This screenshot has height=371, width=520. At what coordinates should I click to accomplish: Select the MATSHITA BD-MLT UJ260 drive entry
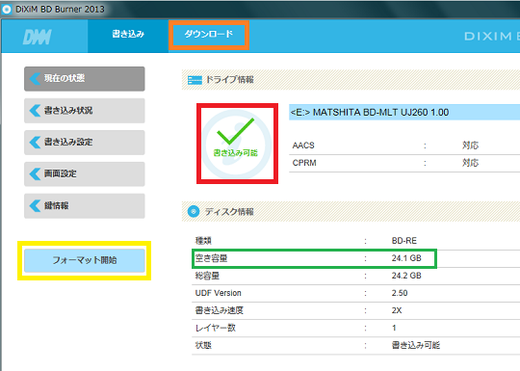[x=404, y=112]
